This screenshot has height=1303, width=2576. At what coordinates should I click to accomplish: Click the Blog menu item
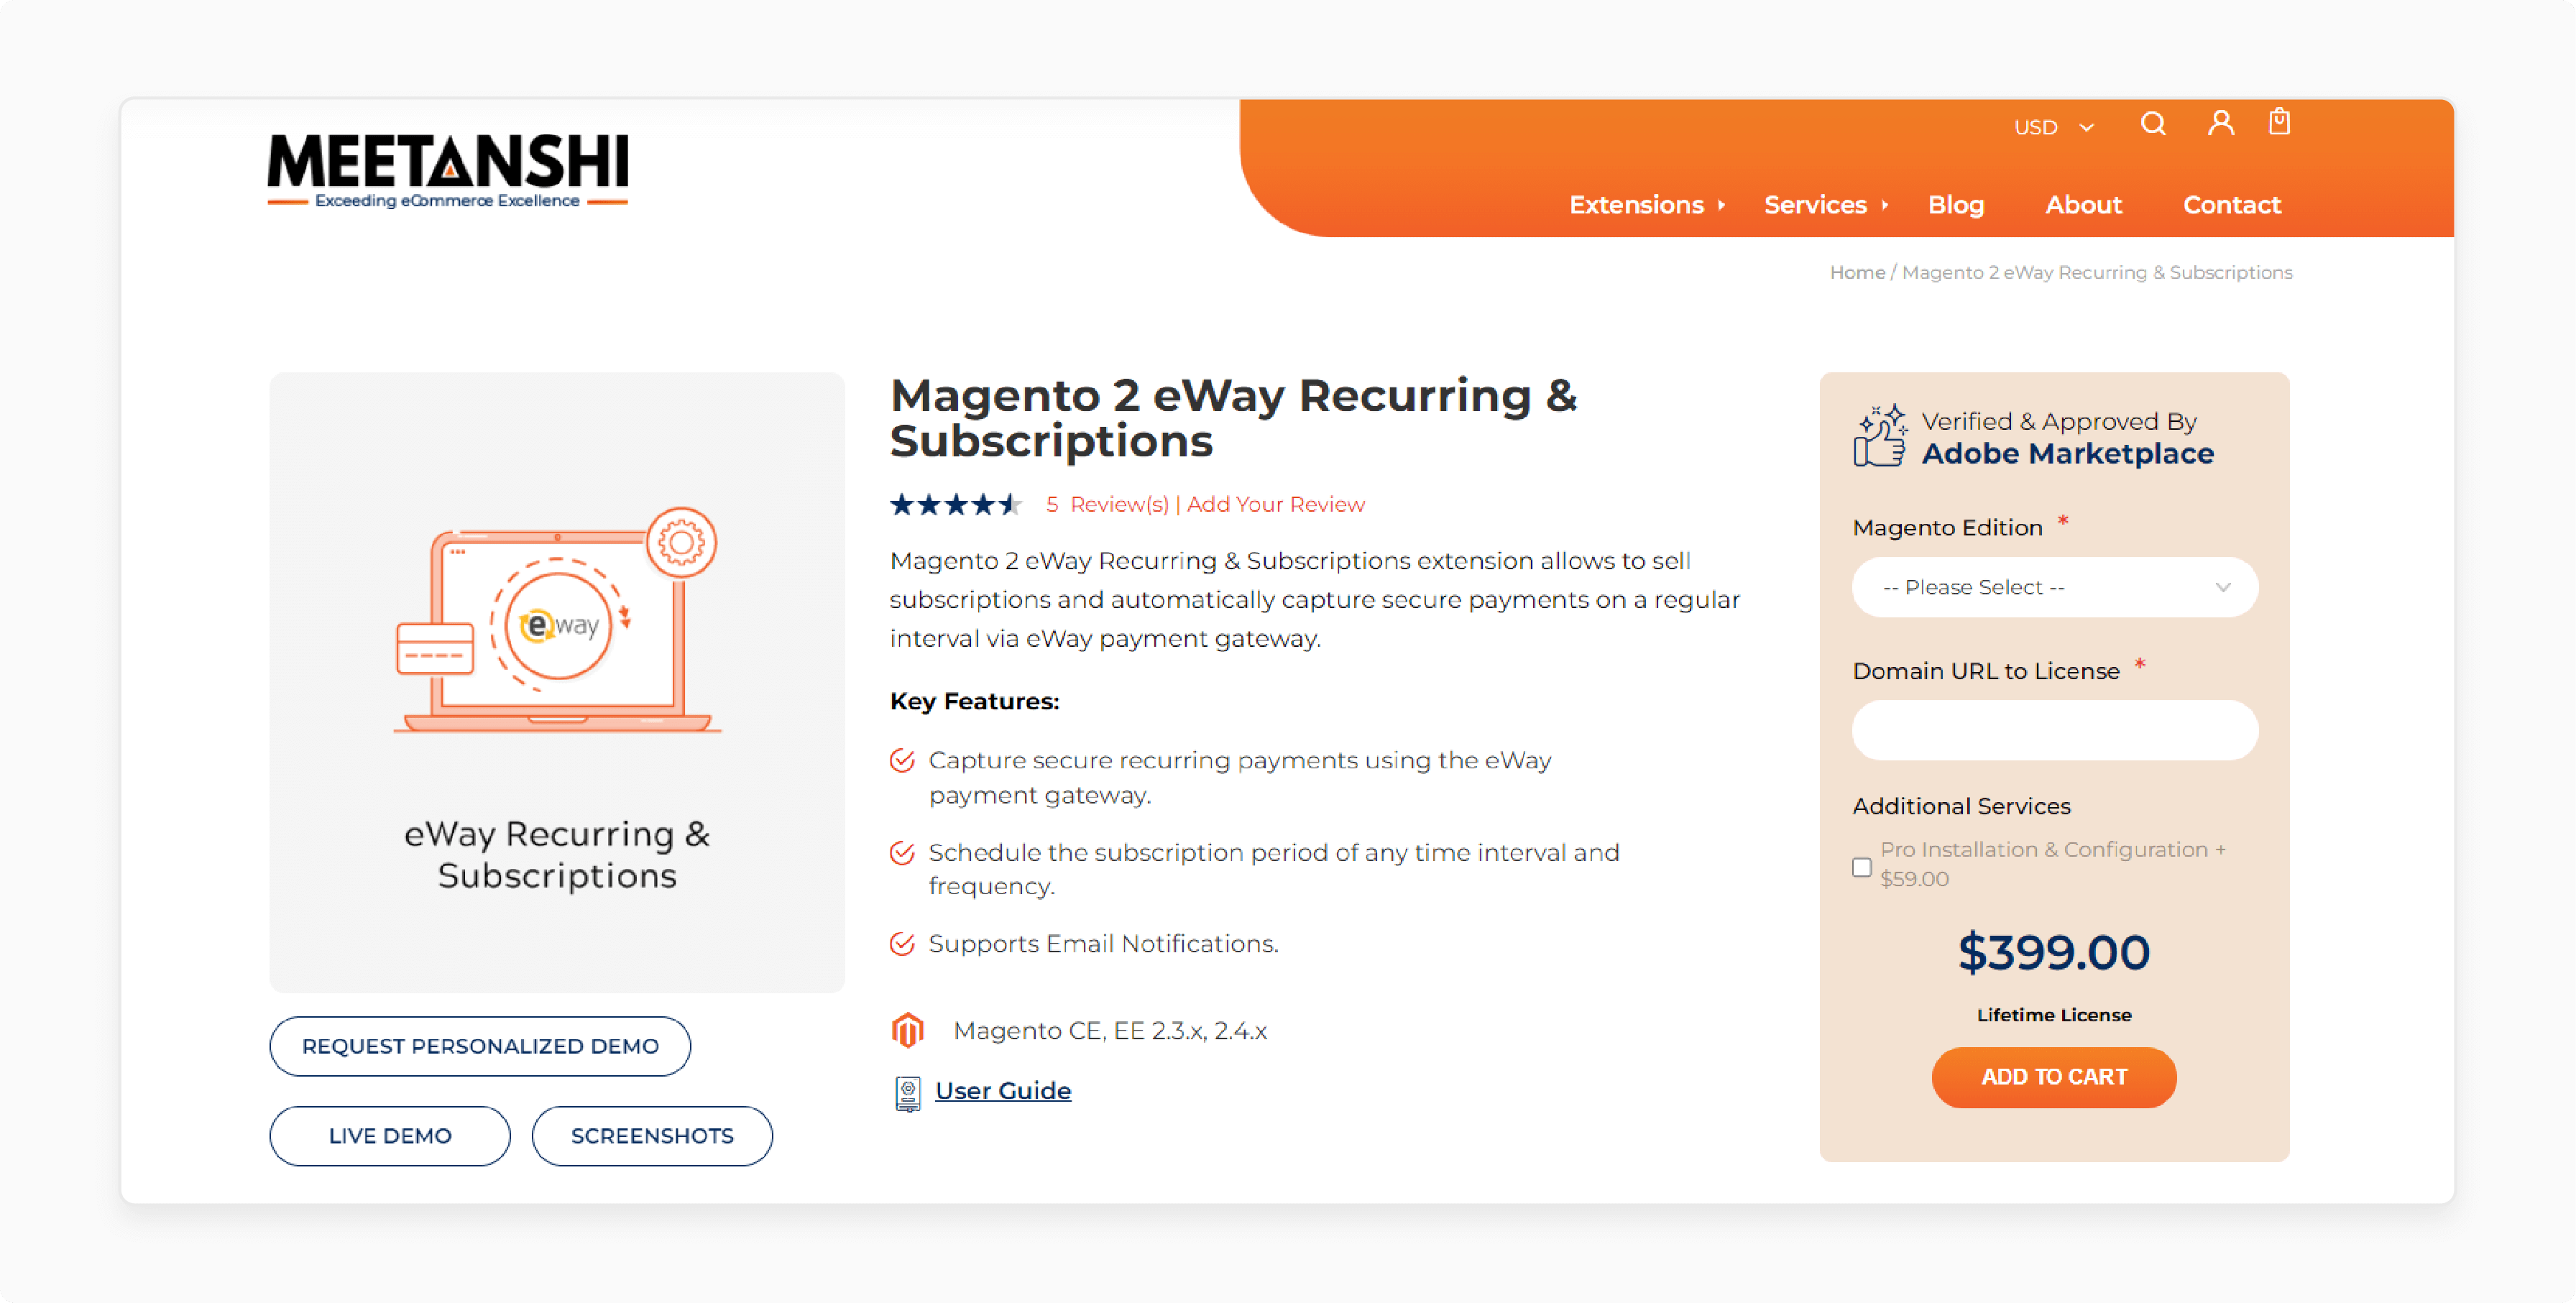pyautogui.click(x=1958, y=204)
